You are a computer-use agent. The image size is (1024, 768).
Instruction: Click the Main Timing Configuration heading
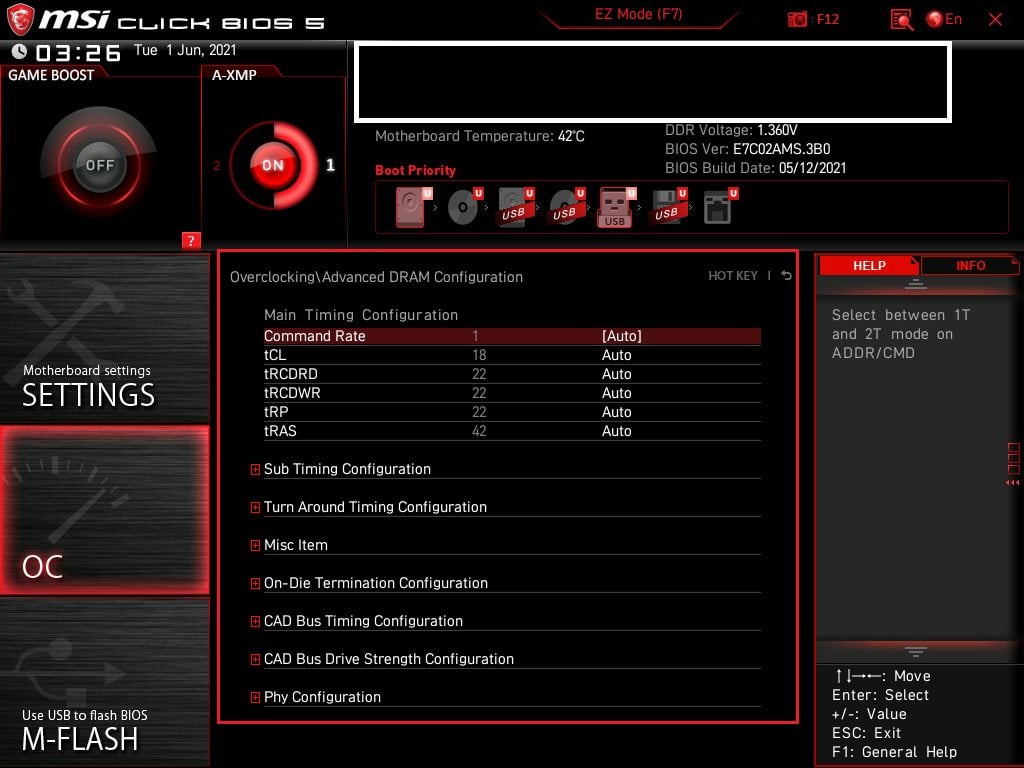pos(360,315)
